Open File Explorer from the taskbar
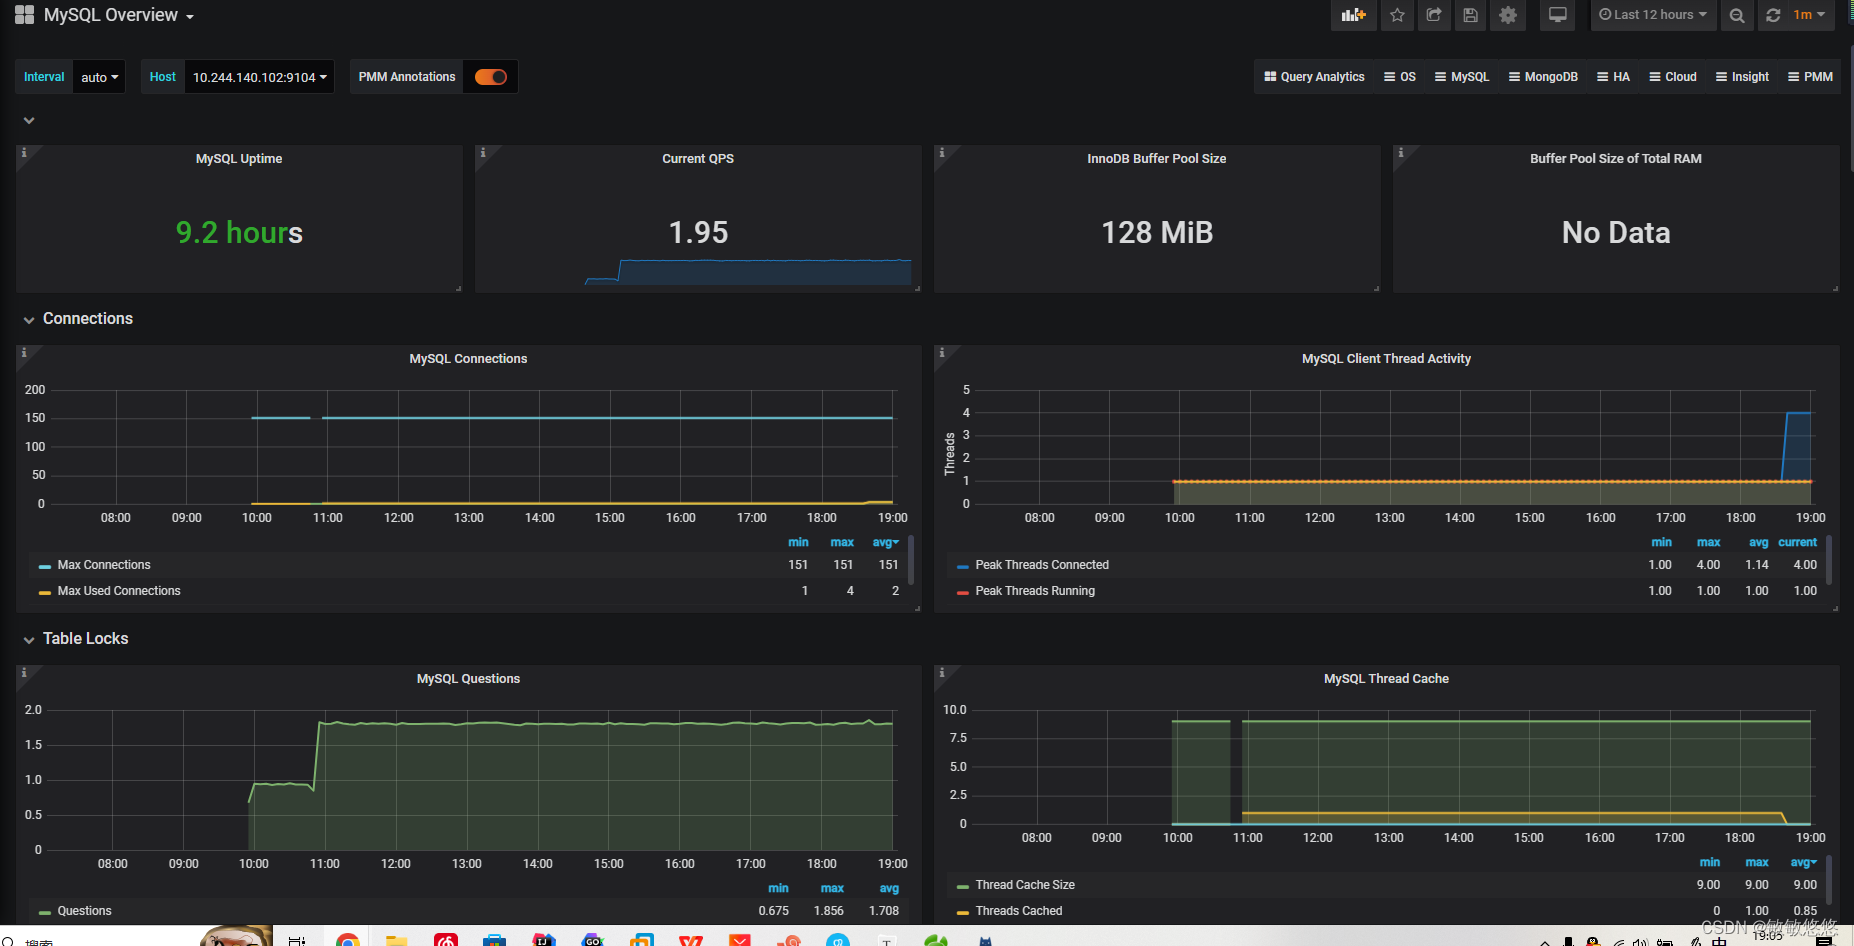Image resolution: width=1854 pixels, height=946 pixels. tap(397, 940)
